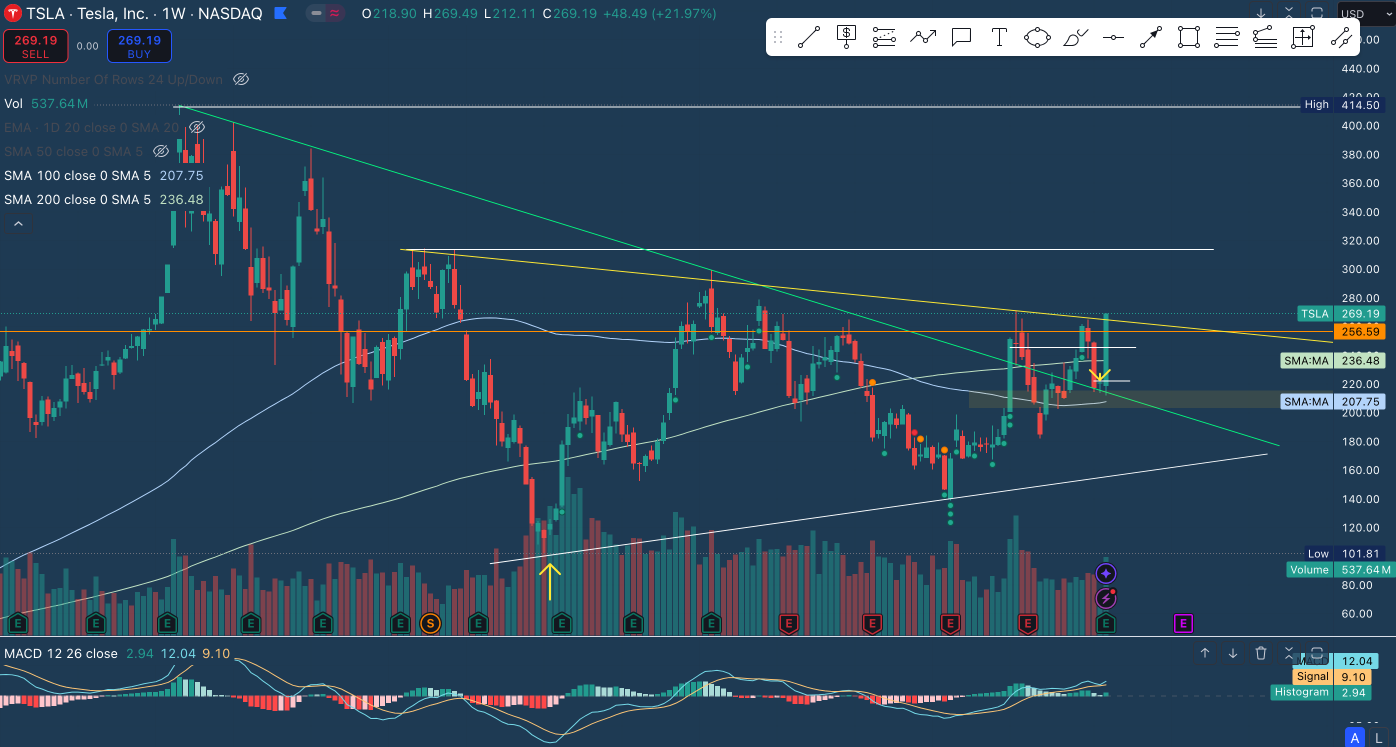Select the boxed measure arrows tool
This screenshot has width=1396, height=747.
[1302, 38]
